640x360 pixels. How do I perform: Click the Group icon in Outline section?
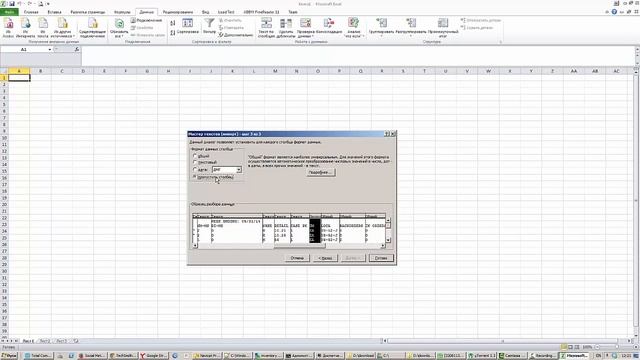(381, 24)
